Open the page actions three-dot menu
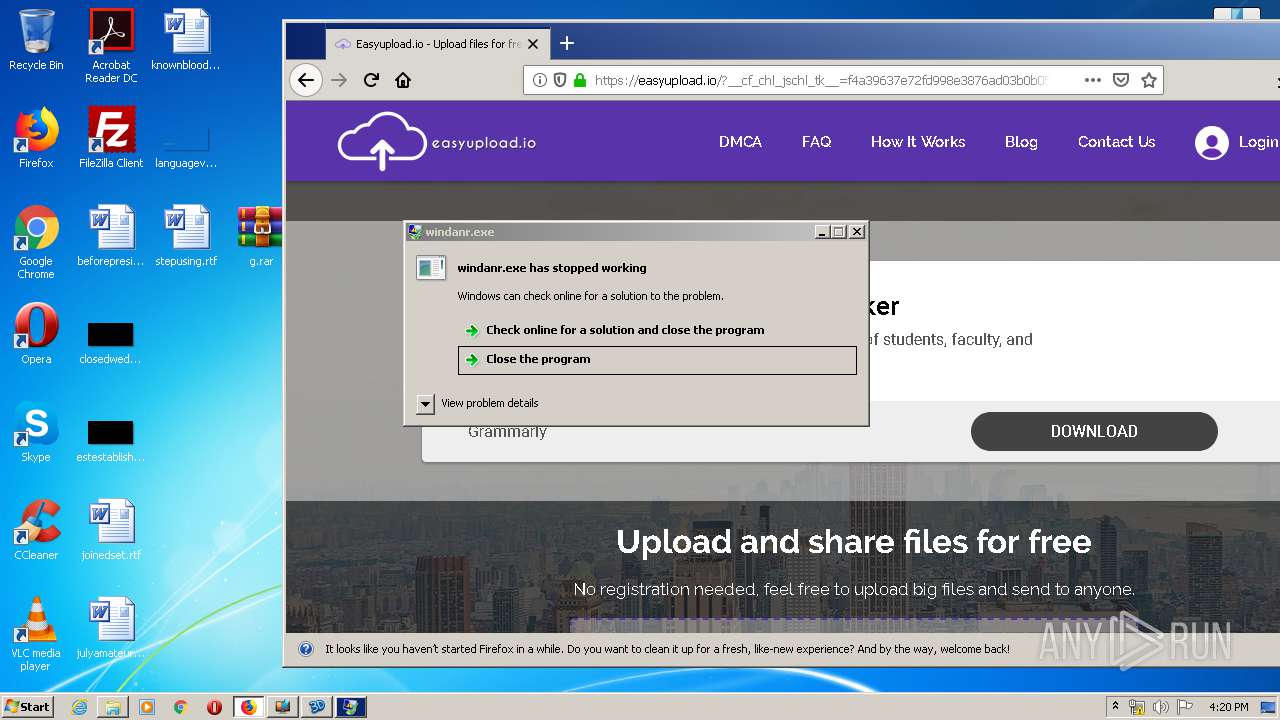This screenshot has height=720, width=1280. pos(1093,80)
